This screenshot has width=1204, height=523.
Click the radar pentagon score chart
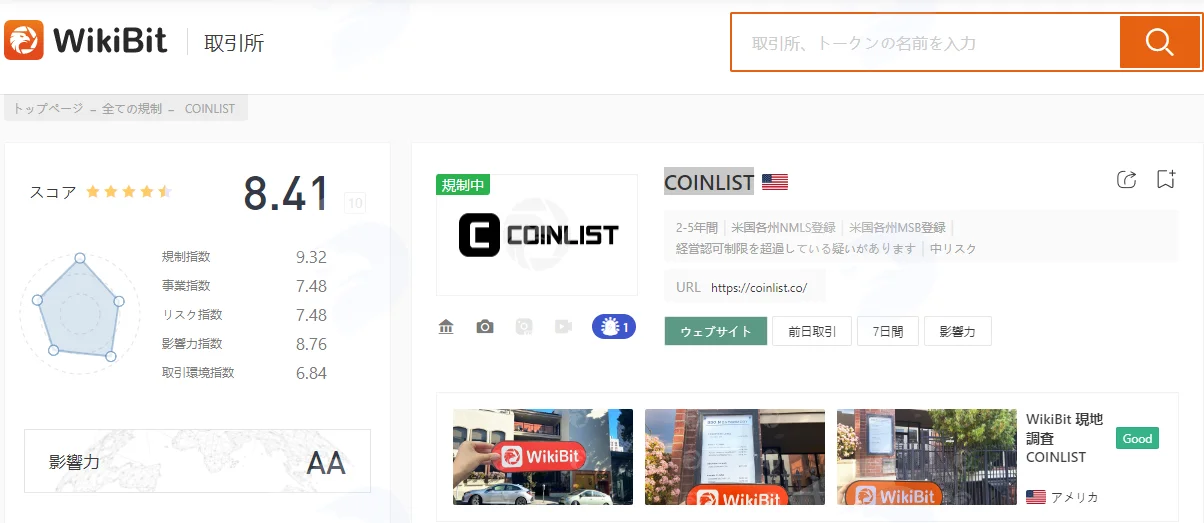(79, 312)
